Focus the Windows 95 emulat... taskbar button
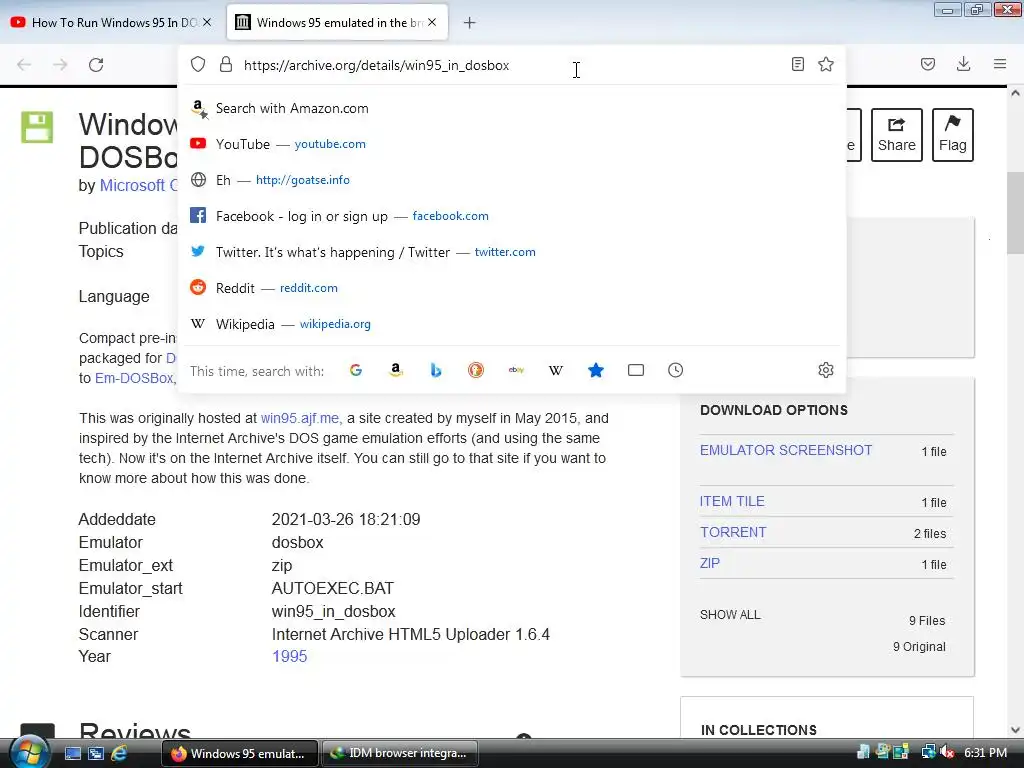This screenshot has height=768, width=1024. [240, 753]
